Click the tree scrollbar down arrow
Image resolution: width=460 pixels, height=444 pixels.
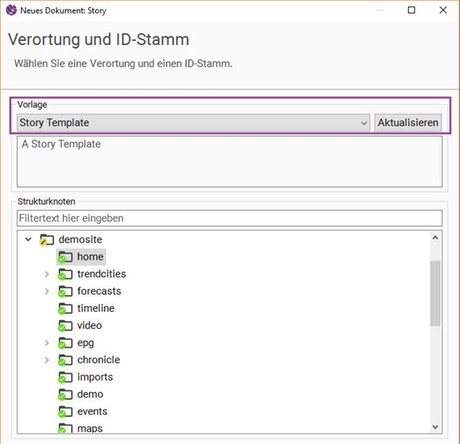435,427
